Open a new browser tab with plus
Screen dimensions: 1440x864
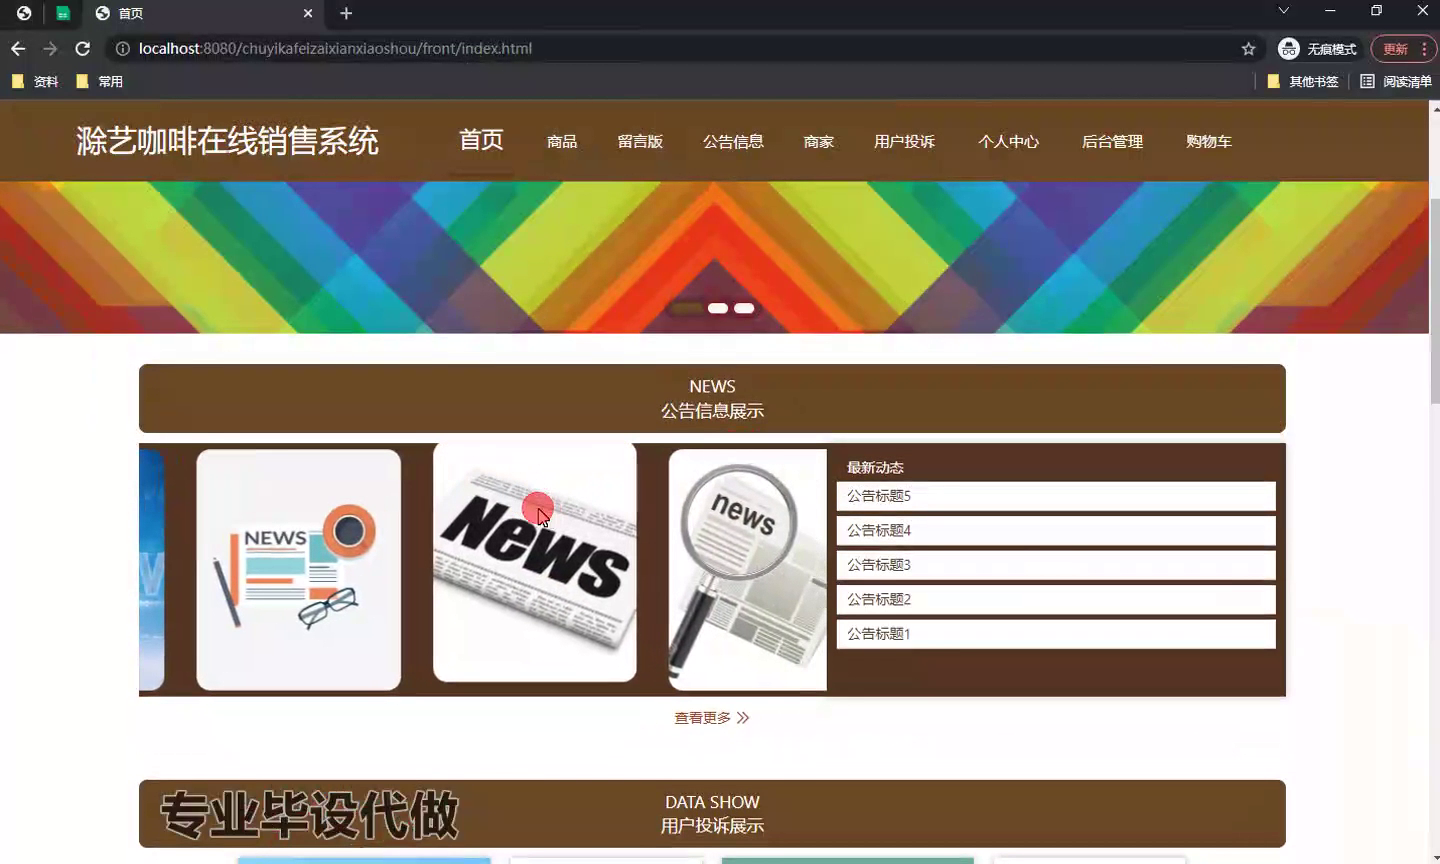point(346,13)
